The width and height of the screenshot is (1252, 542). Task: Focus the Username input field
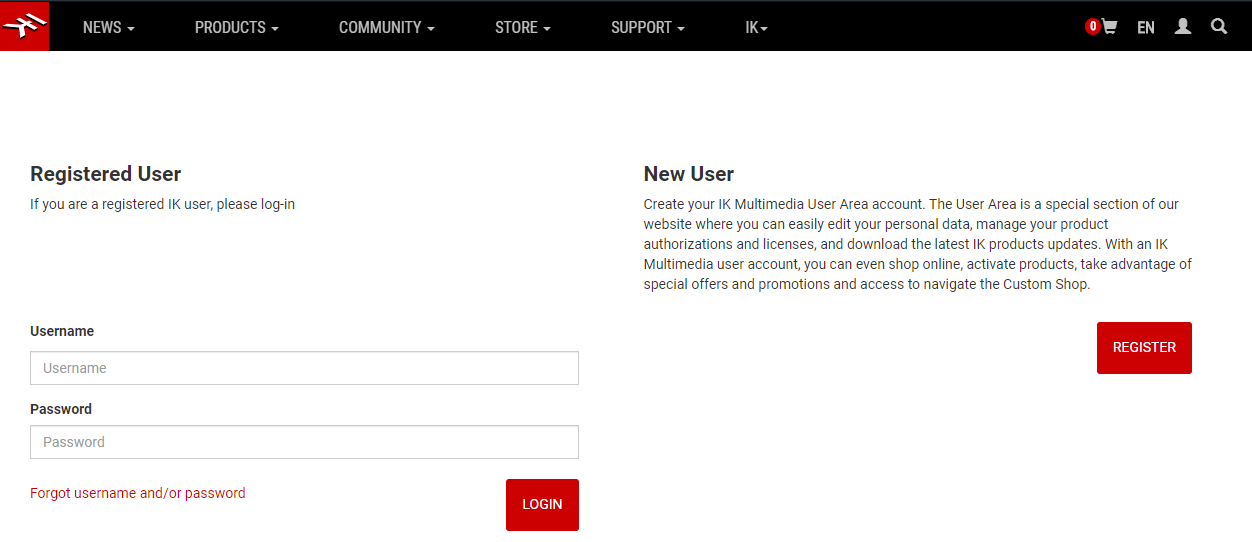[304, 368]
